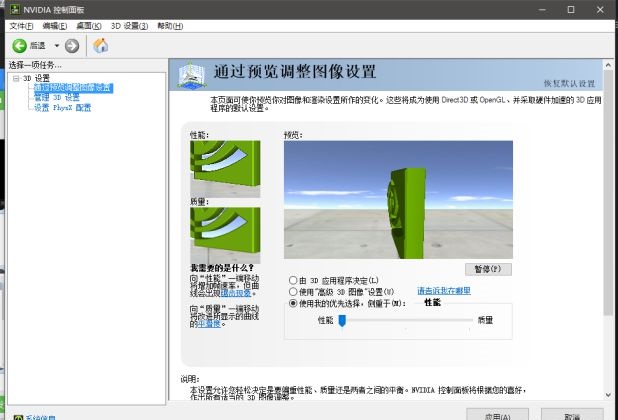The width and height of the screenshot is (618, 420).
Task: Select 由 3D 应用程序决定 radio button
Action: [x=293, y=280]
